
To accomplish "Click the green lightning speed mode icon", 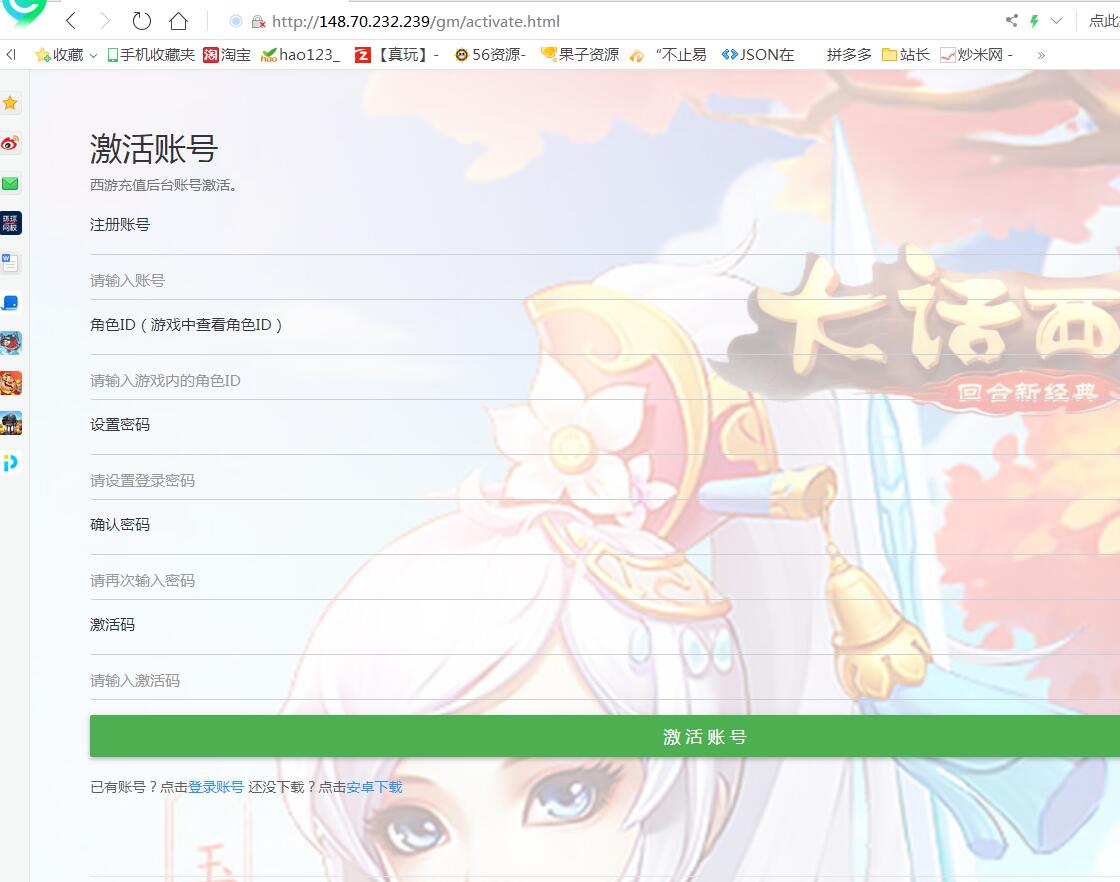I will [1034, 21].
